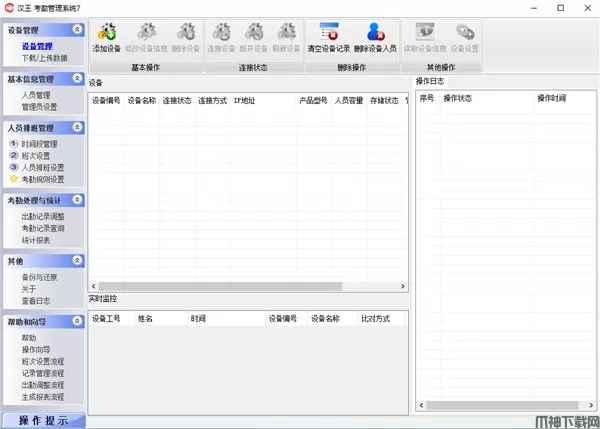Open 班次设置流程 in sidebar
The height and width of the screenshot is (429, 600).
43,362
